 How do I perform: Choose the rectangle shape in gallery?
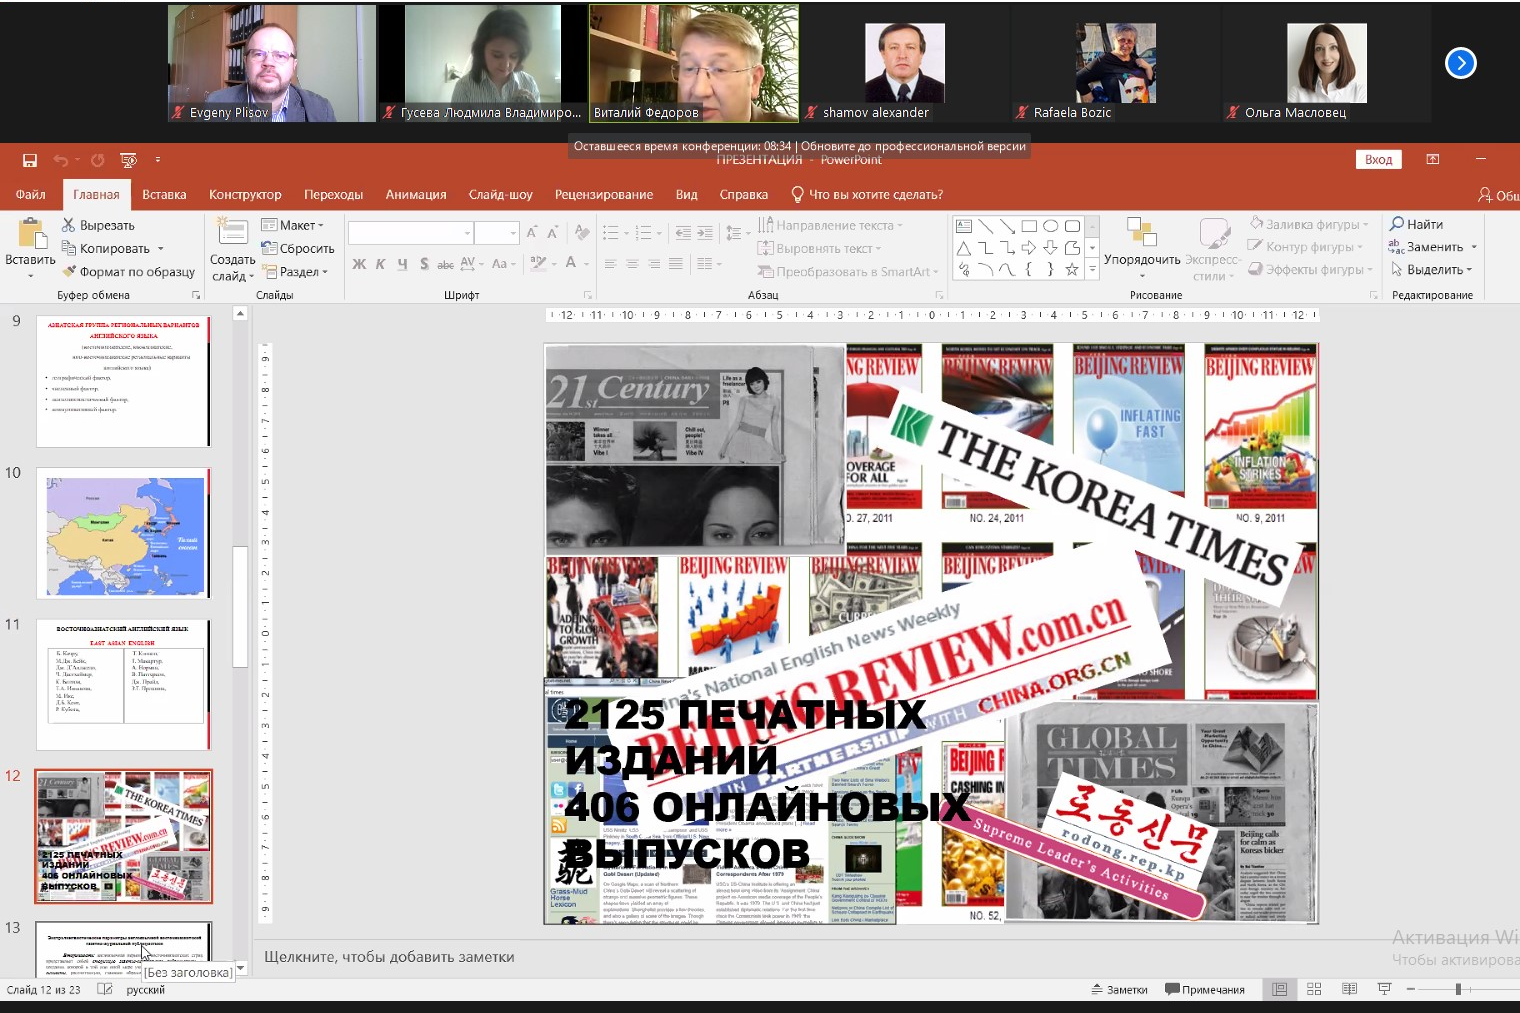pyautogui.click(x=1028, y=226)
